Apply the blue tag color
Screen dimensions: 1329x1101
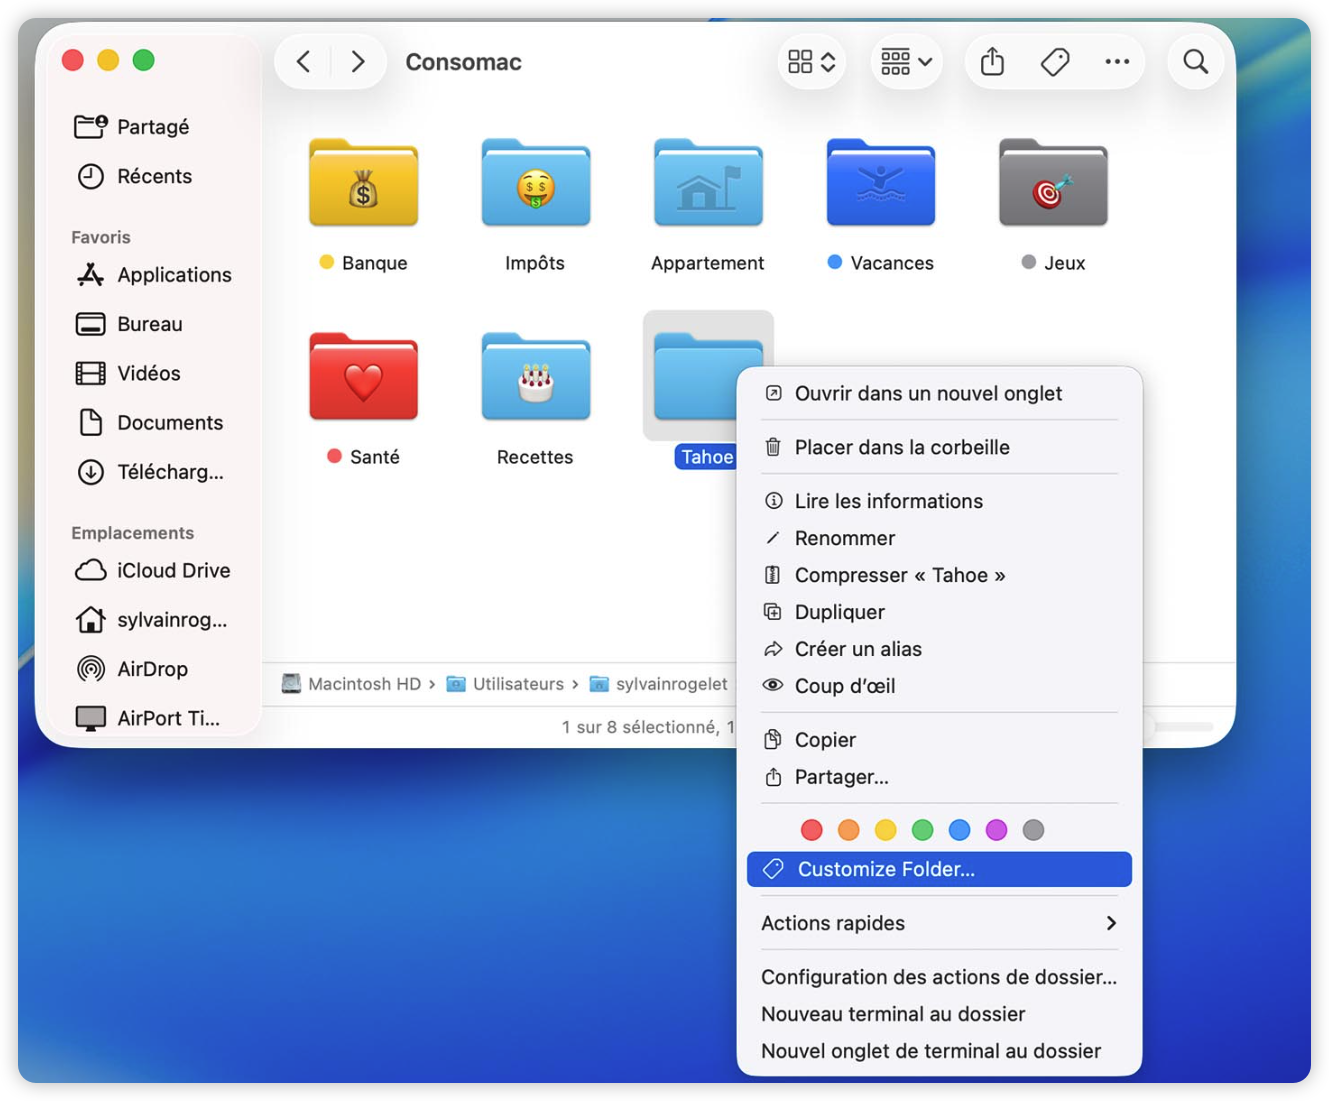(x=960, y=830)
